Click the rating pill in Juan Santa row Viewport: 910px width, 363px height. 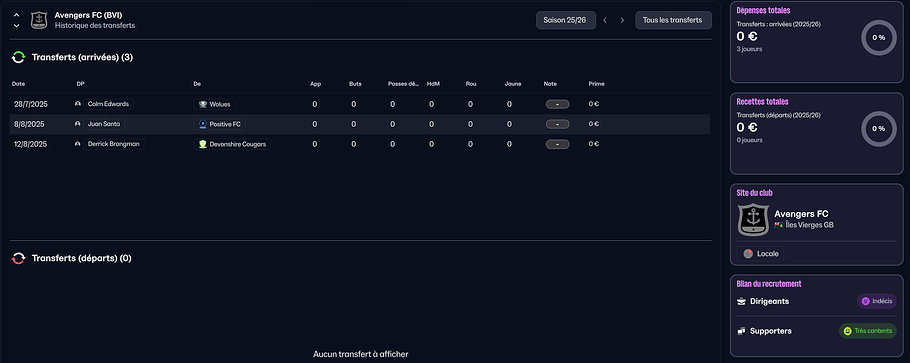[557, 124]
